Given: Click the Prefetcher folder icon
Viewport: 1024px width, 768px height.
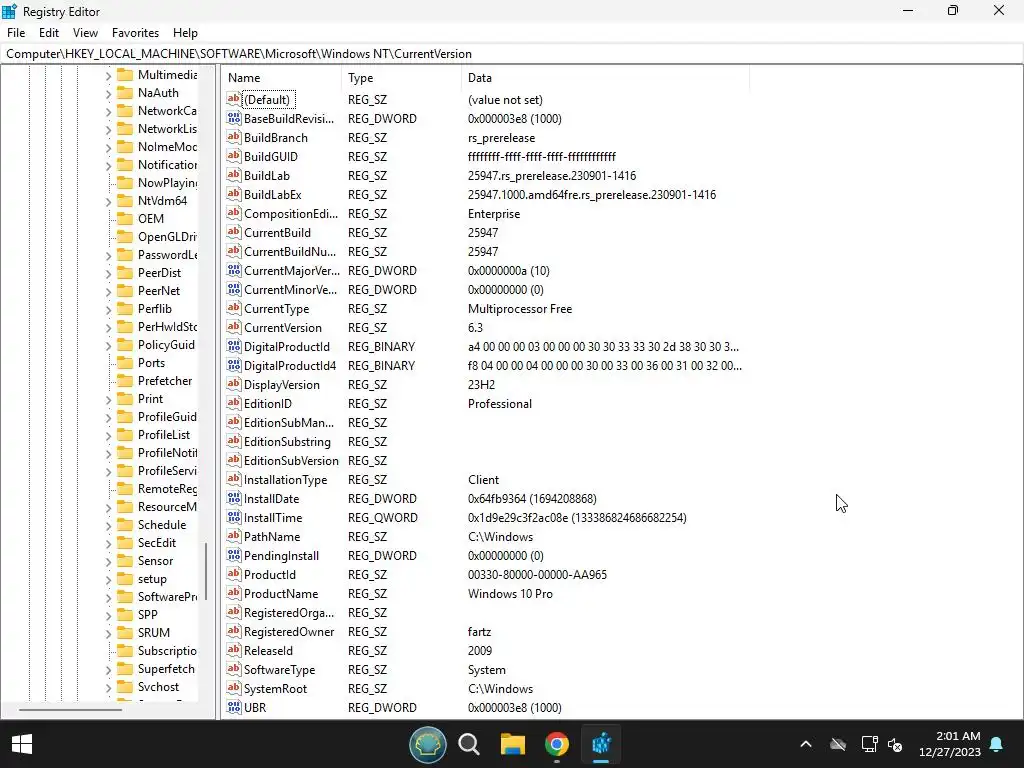Looking at the screenshot, I should pyautogui.click(x=125, y=381).
